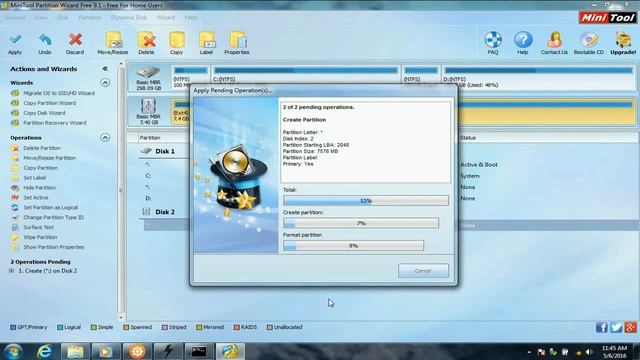This screenshot has width=640, height=360.
Task: Open the Help menu
Action: (191, 18)
